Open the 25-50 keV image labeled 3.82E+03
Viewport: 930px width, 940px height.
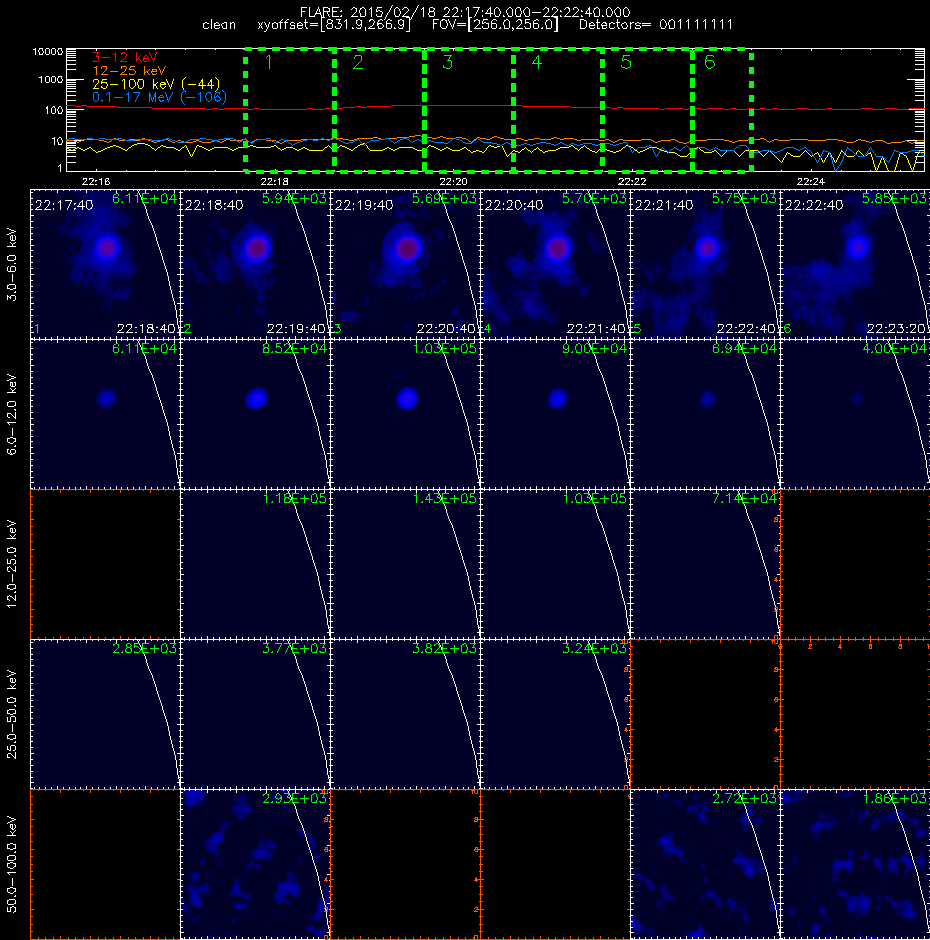(x=405, y=714)
